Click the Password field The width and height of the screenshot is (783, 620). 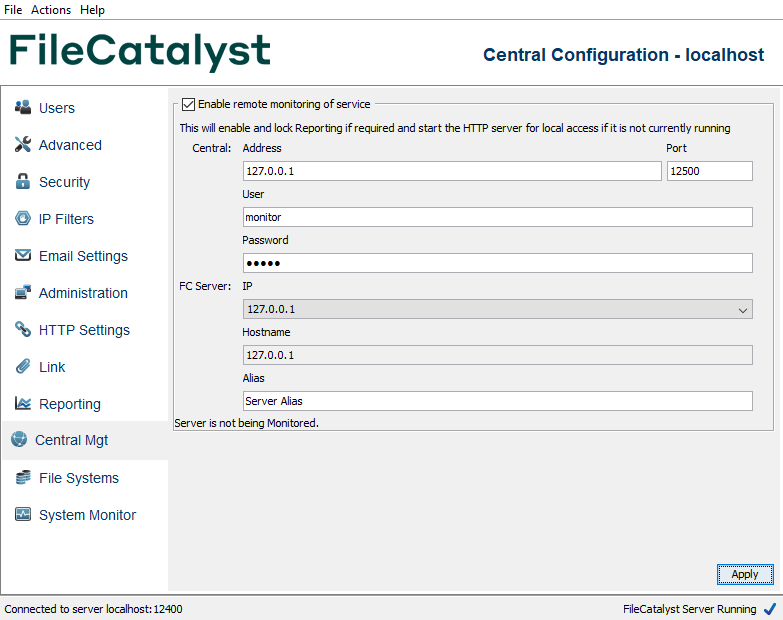click(497, 263)
